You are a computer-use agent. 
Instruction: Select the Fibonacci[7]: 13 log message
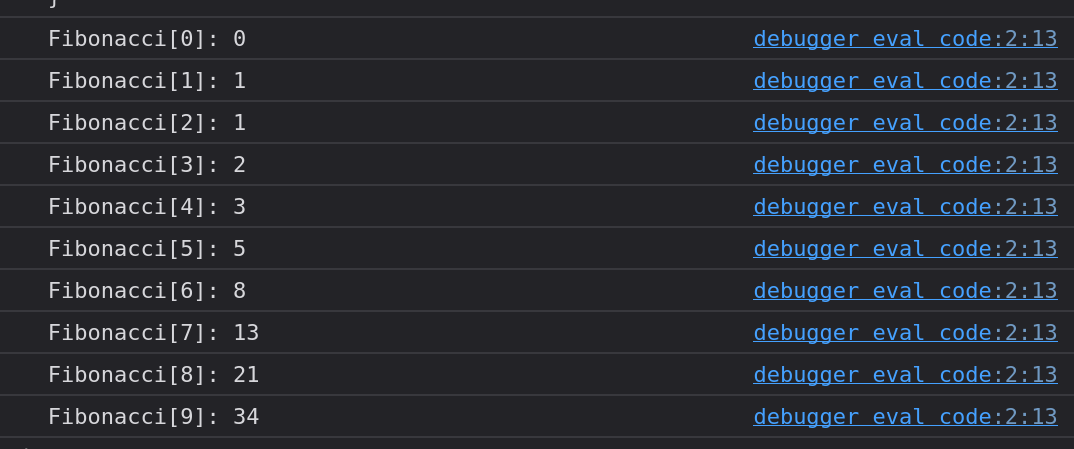pos(153,333)
